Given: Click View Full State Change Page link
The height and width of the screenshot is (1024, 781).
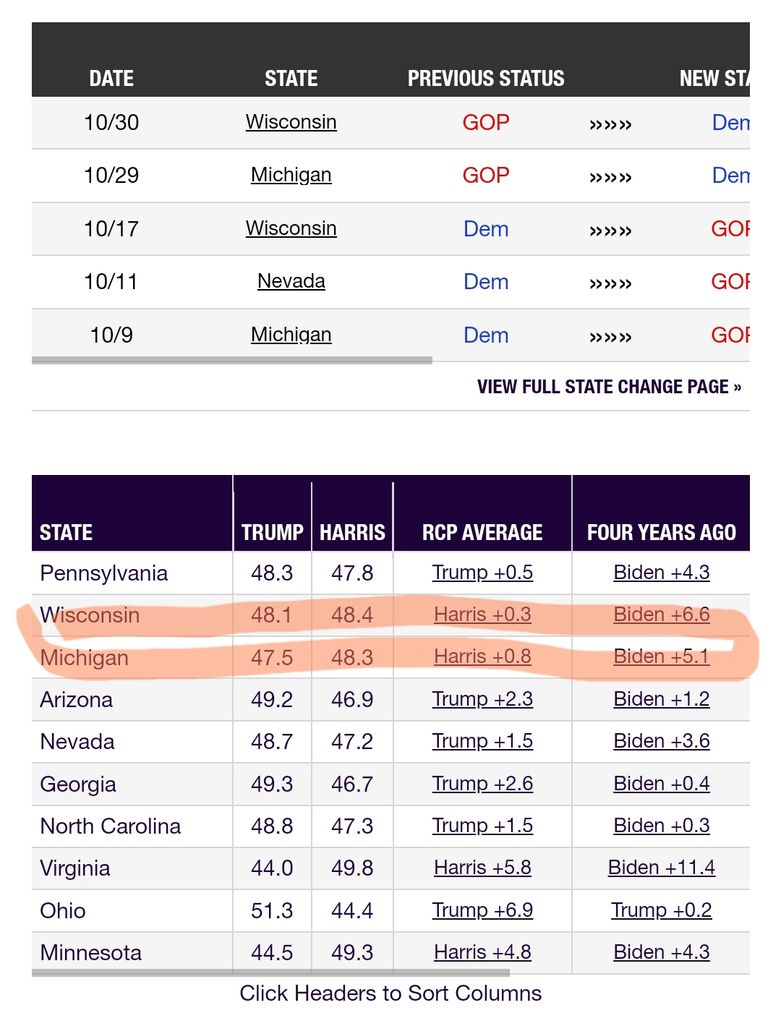Looking at the screenshot, I should 609,386.
